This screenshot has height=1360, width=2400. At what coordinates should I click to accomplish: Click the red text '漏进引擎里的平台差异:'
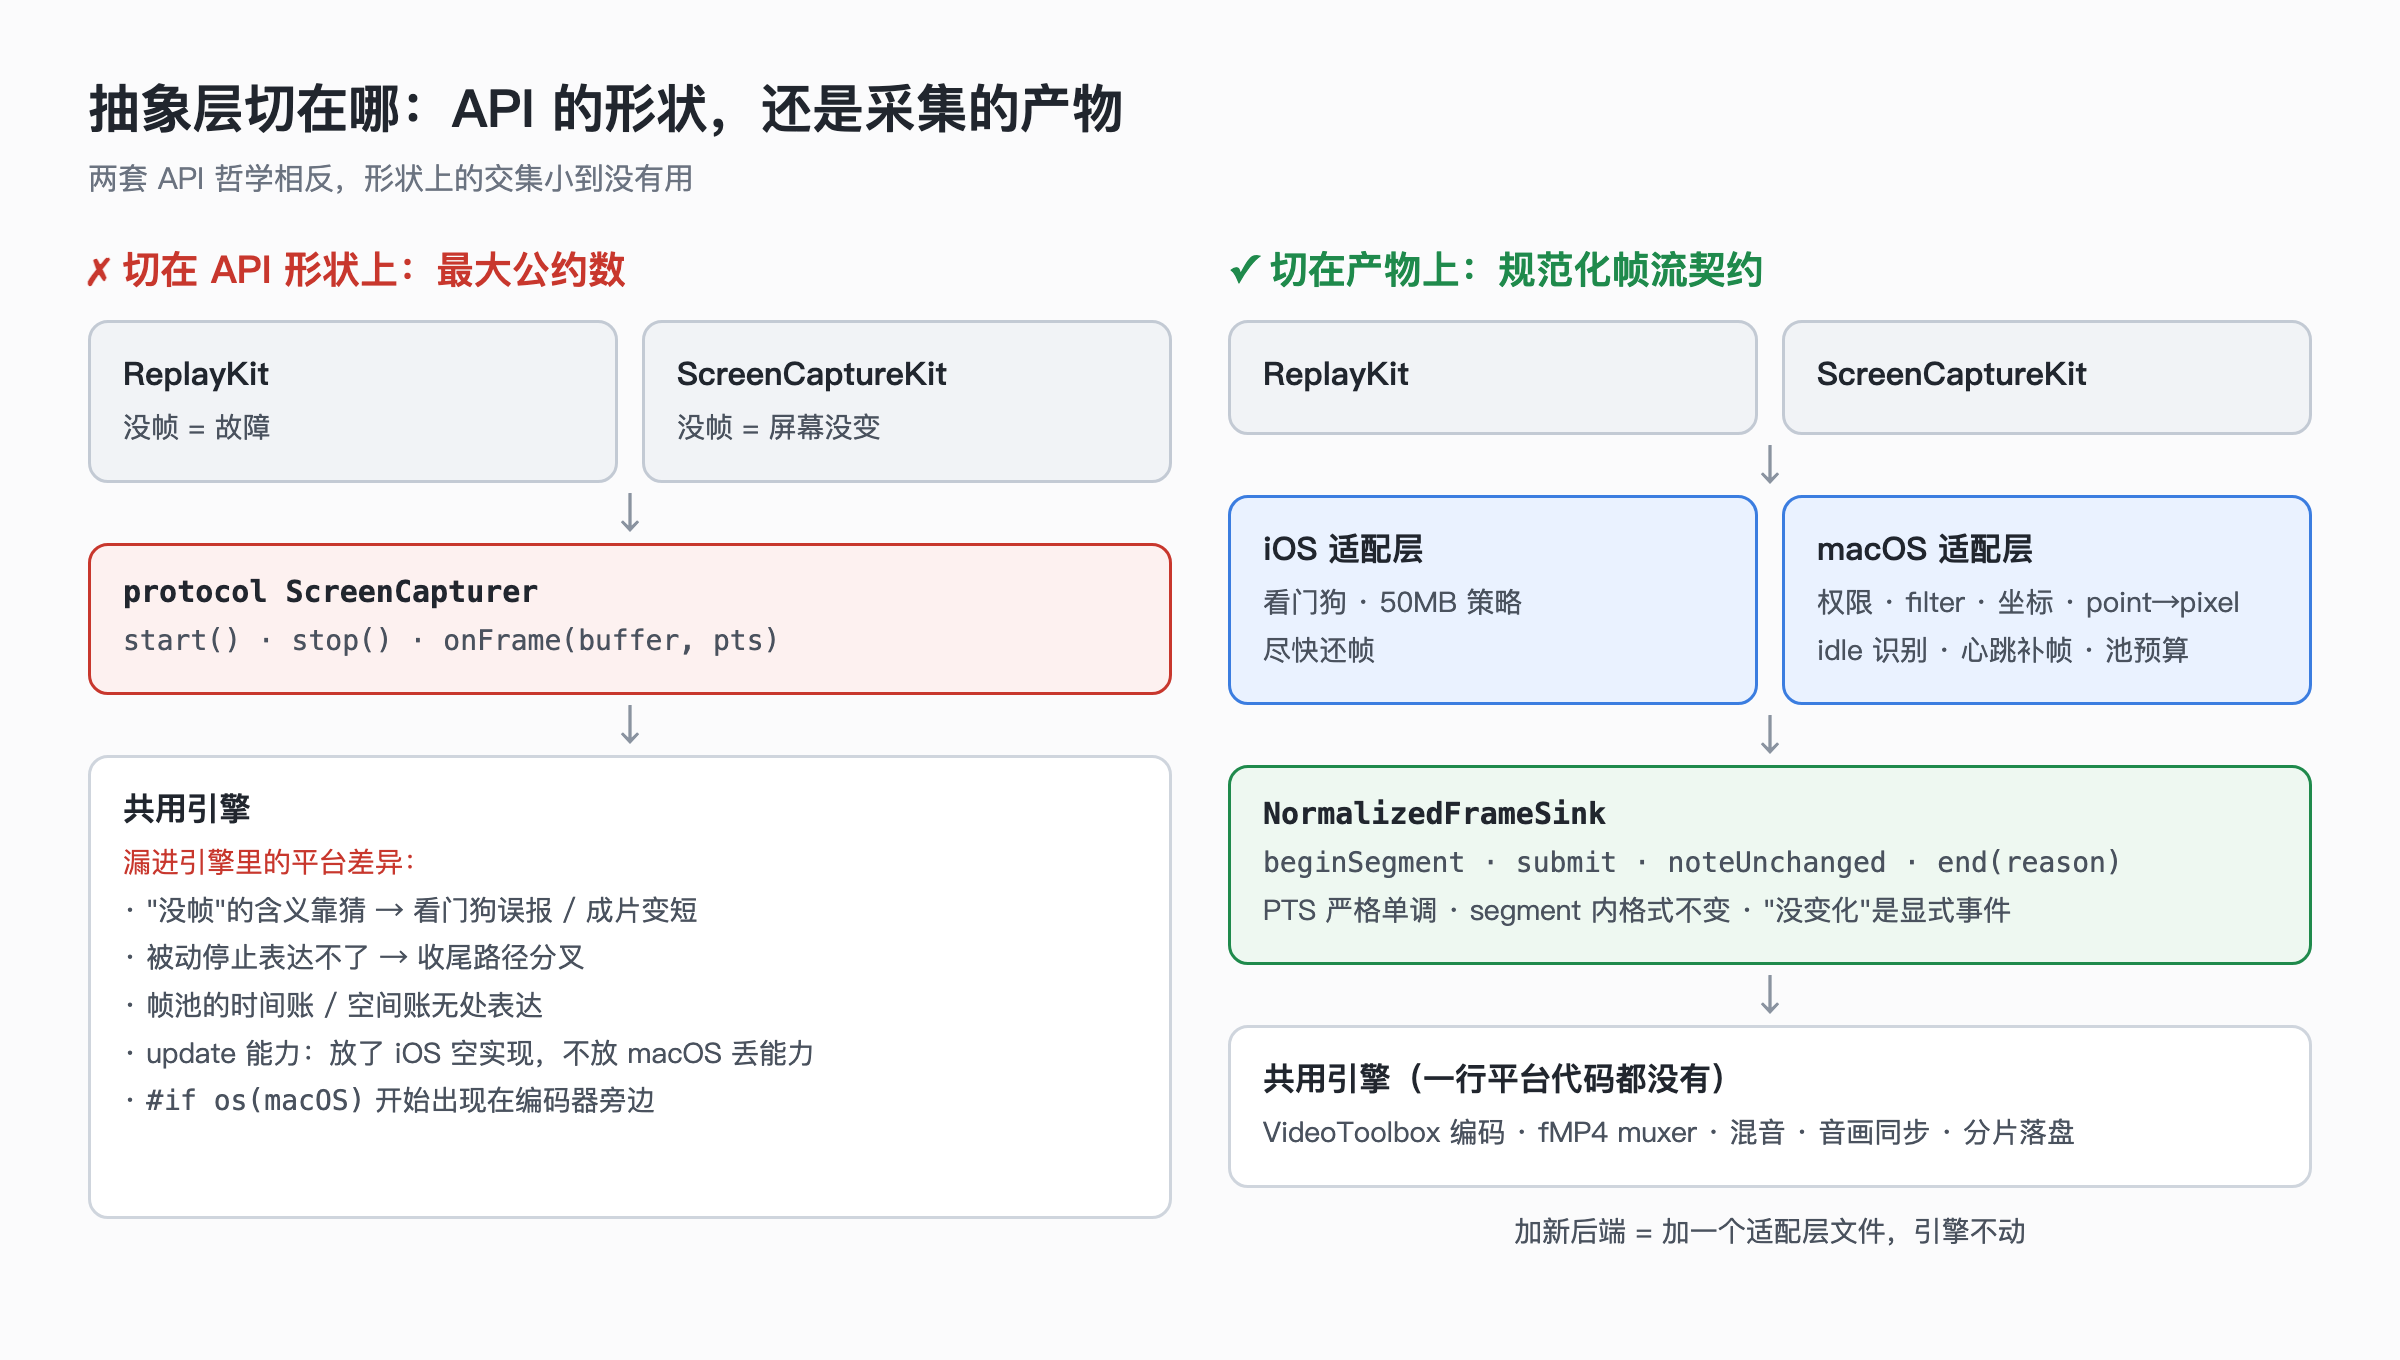coord(269,861)
